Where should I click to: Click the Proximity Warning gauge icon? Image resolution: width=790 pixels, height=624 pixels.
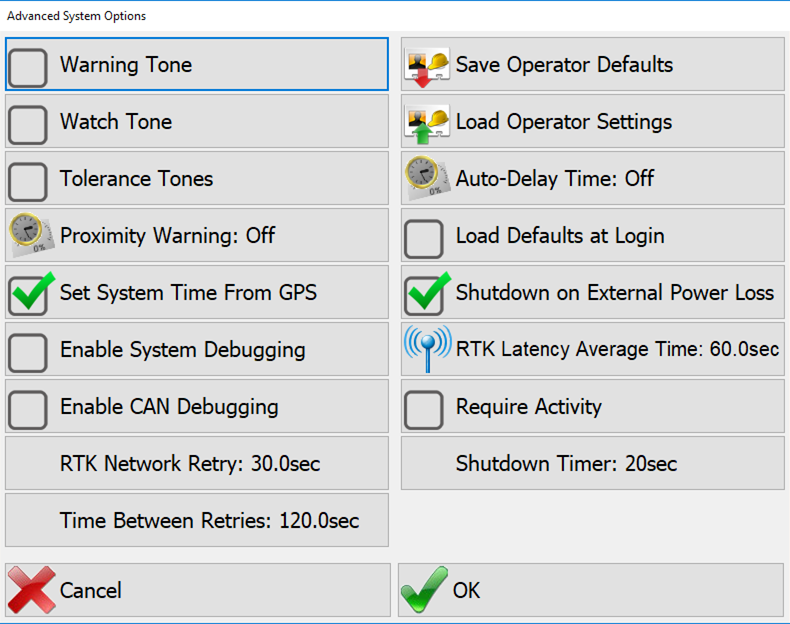[31, 235]
